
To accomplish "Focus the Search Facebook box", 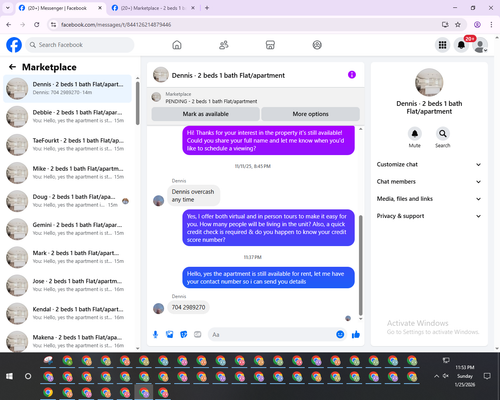I will [80, 45].
